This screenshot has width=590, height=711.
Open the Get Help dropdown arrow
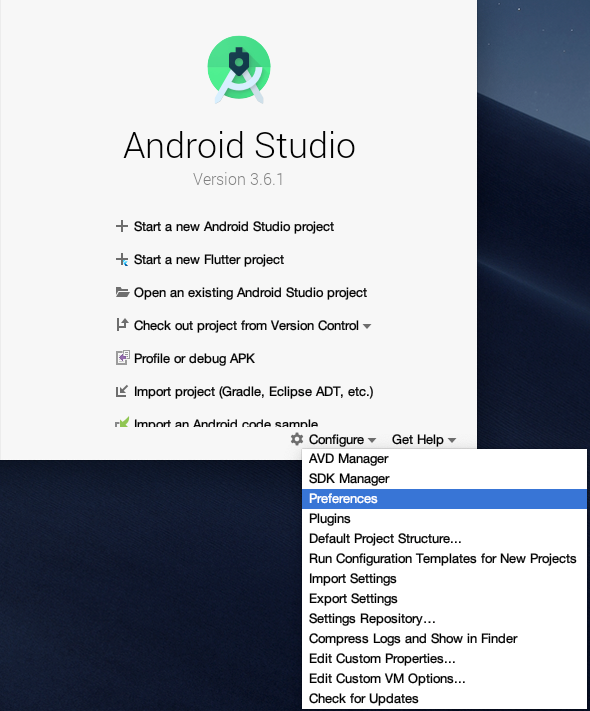click(x=452, y=440)
